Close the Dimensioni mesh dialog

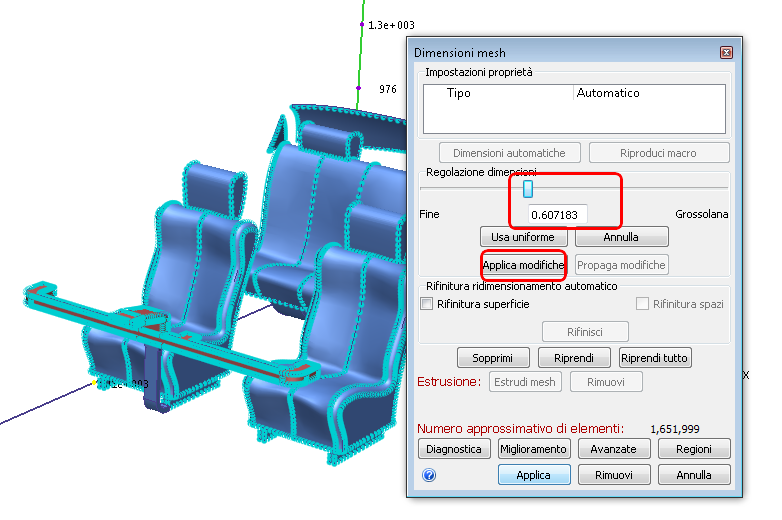tap(726, 52)
